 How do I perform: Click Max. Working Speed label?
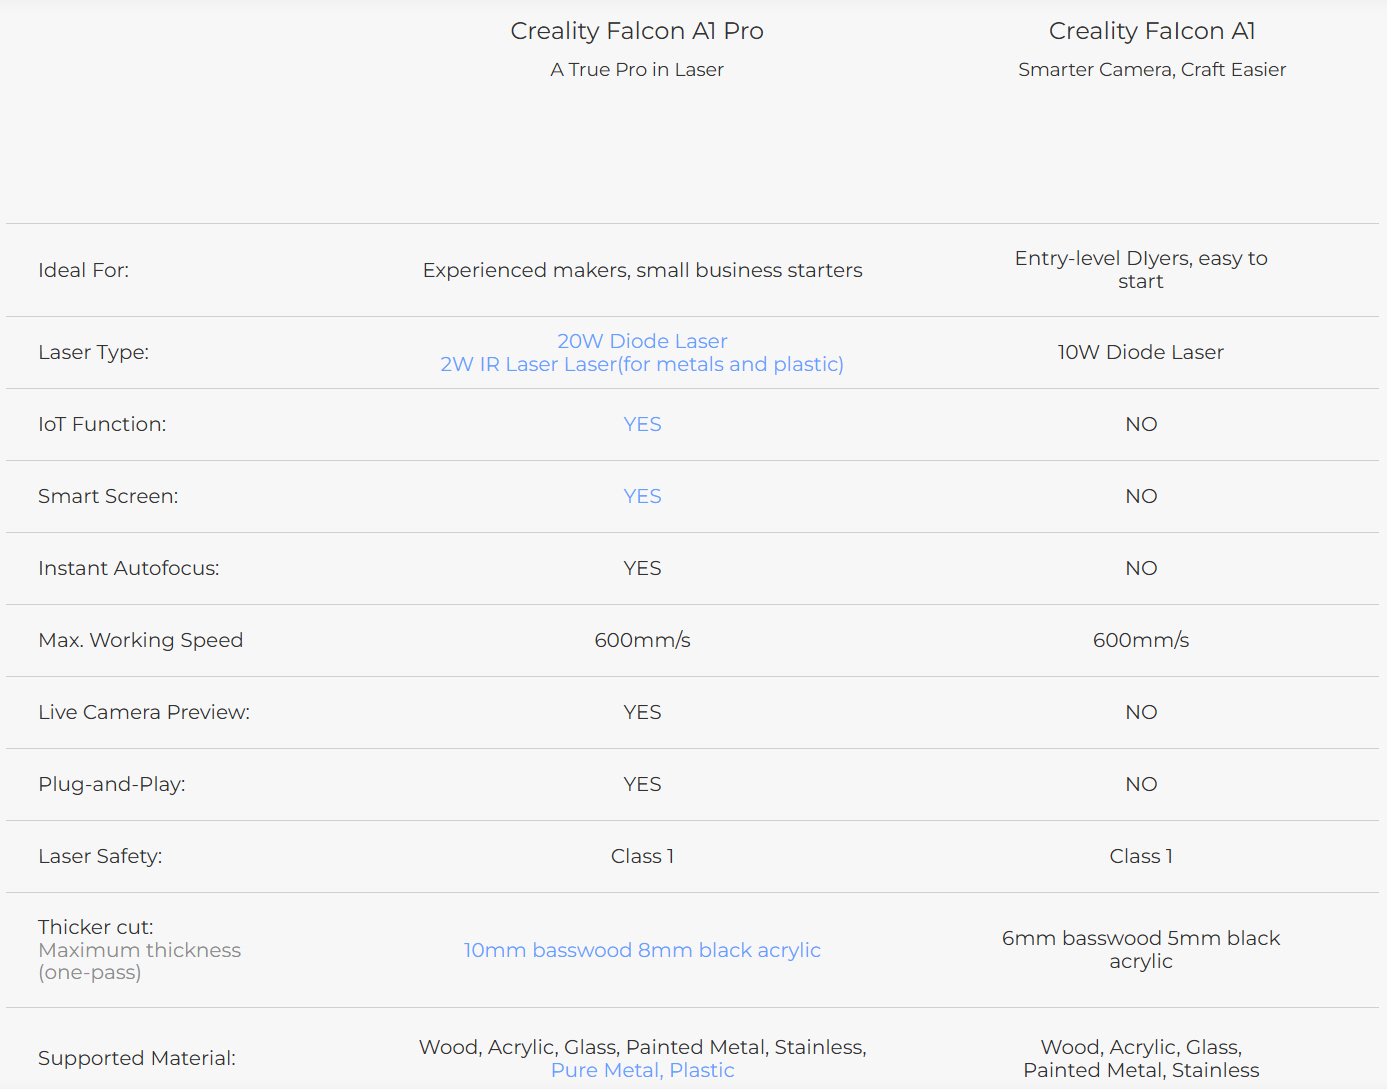coord(140,640)
